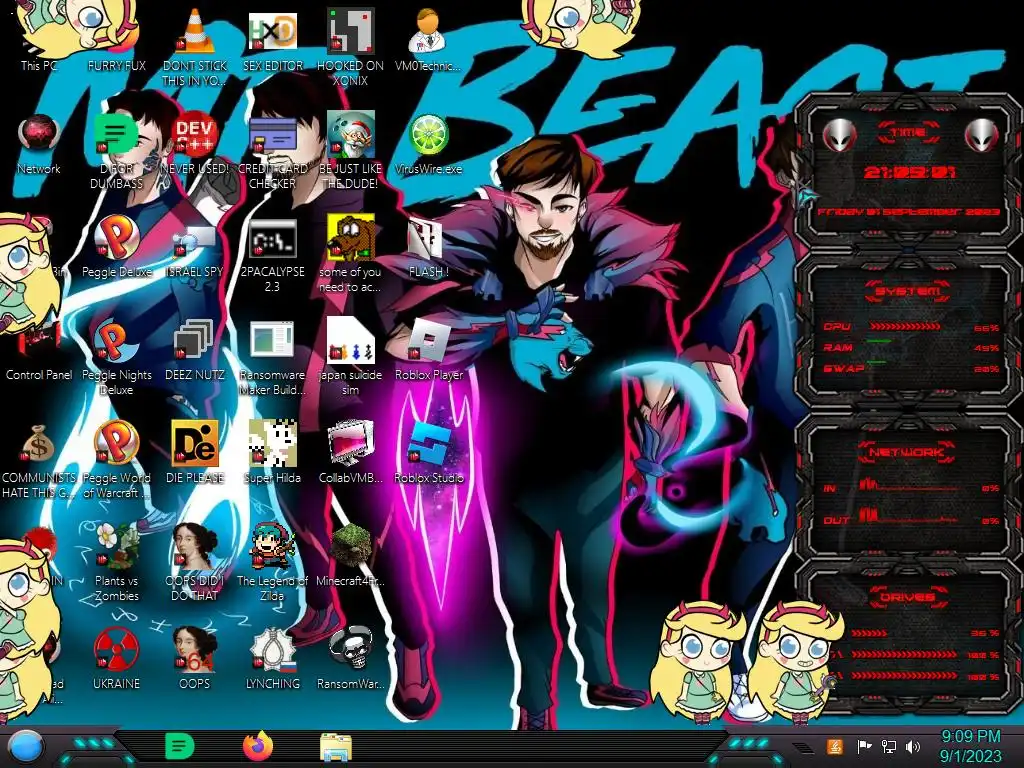Open the radiation icon labeled UKRAINE
The width and height of the screenshot is (1024, 768).
click(117, 660)
